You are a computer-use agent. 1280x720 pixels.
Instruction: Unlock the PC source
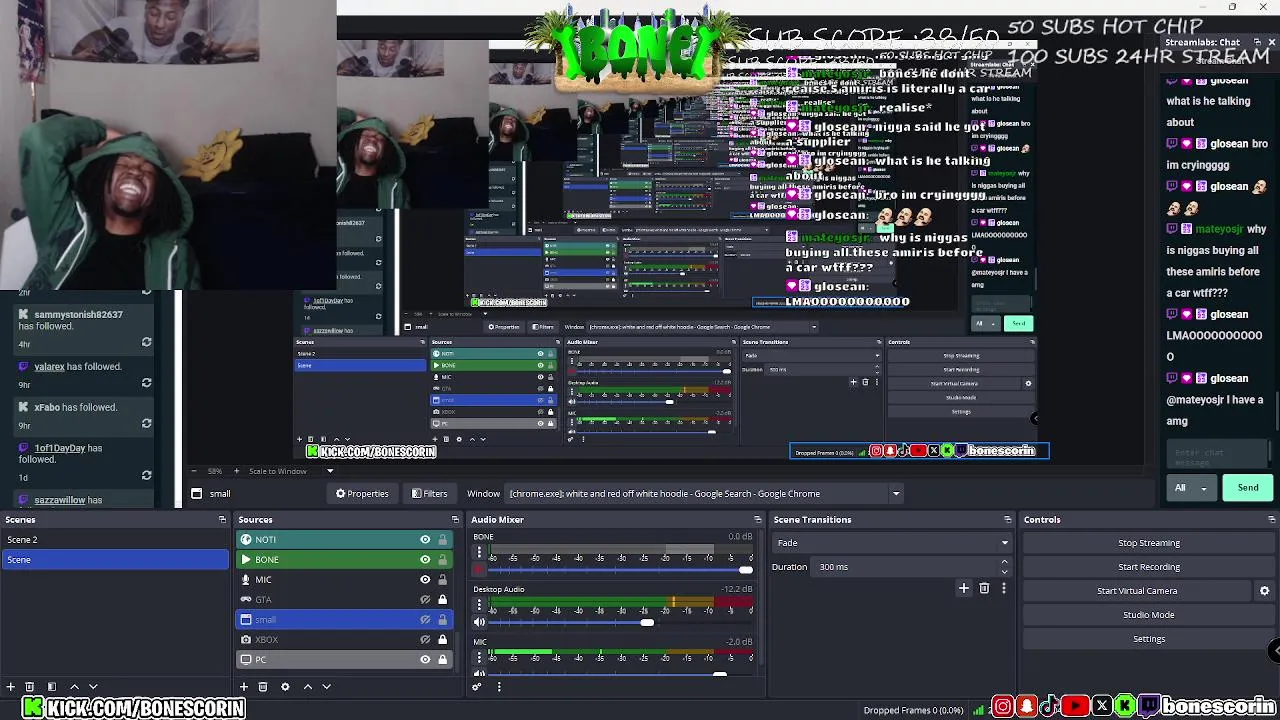tap(442, 660)
